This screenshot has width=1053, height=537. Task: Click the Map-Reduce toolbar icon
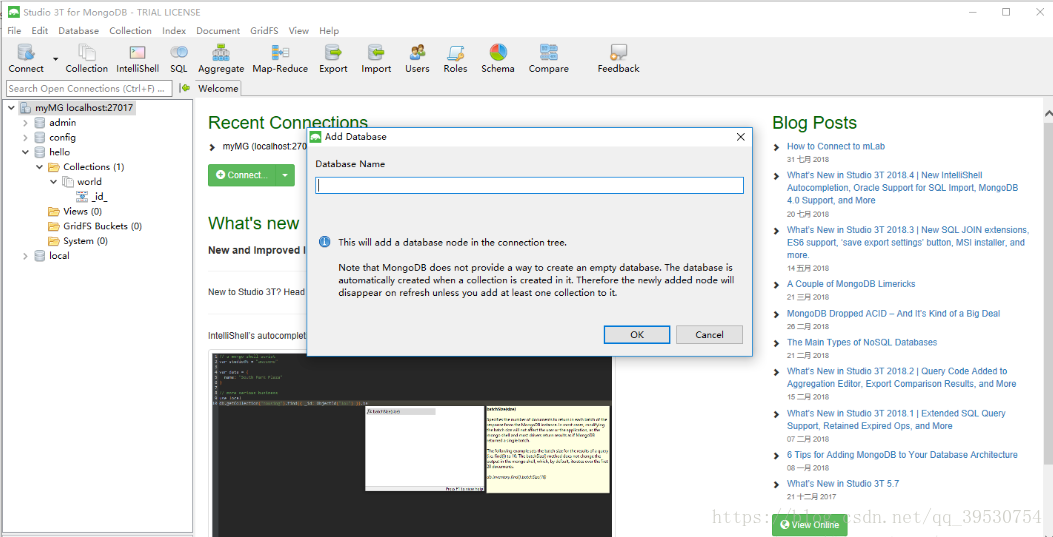click(x=280, y=58)
